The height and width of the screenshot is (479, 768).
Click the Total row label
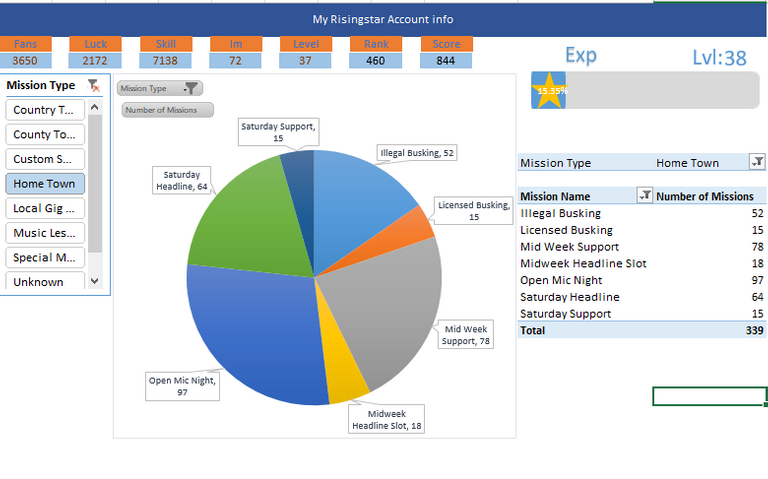pyautogui.click(x=532, y=331)
